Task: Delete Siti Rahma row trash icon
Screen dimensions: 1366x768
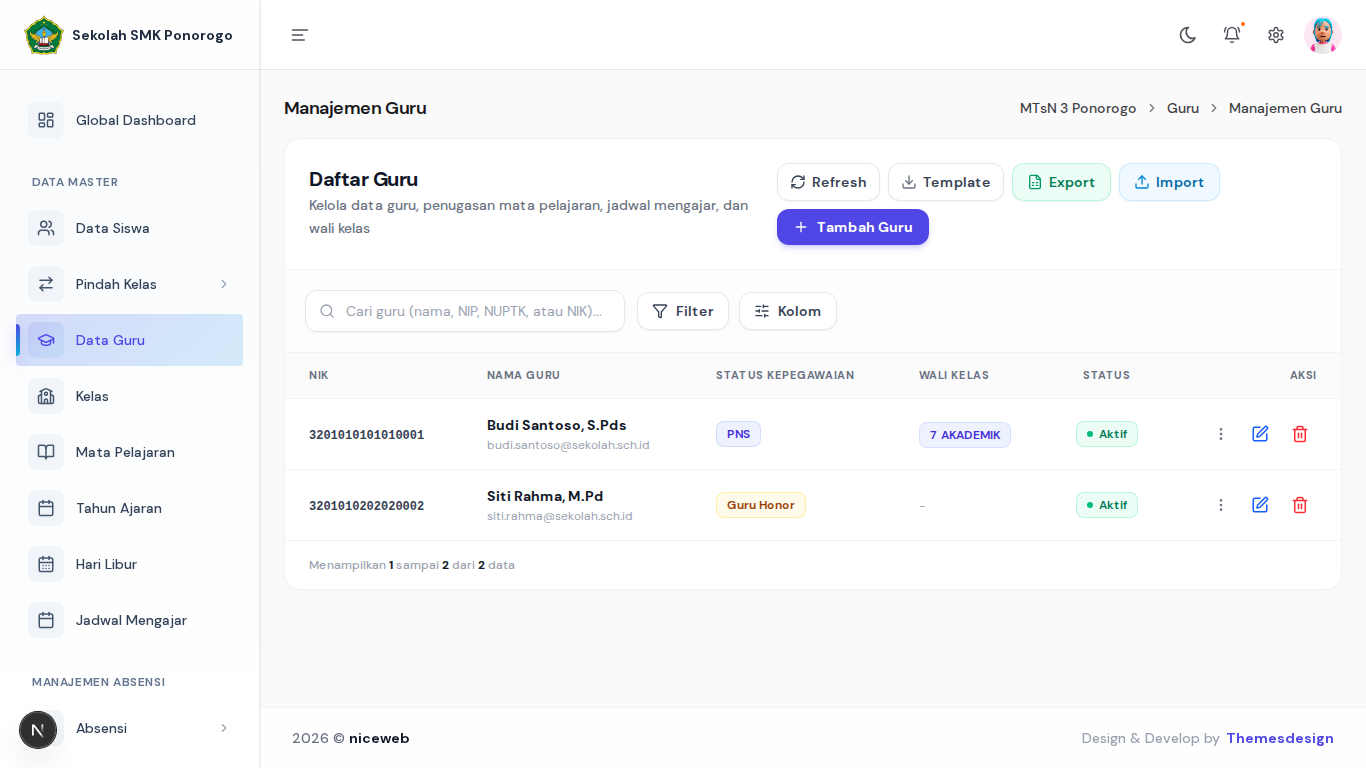Action: [x=1300, y=505]
